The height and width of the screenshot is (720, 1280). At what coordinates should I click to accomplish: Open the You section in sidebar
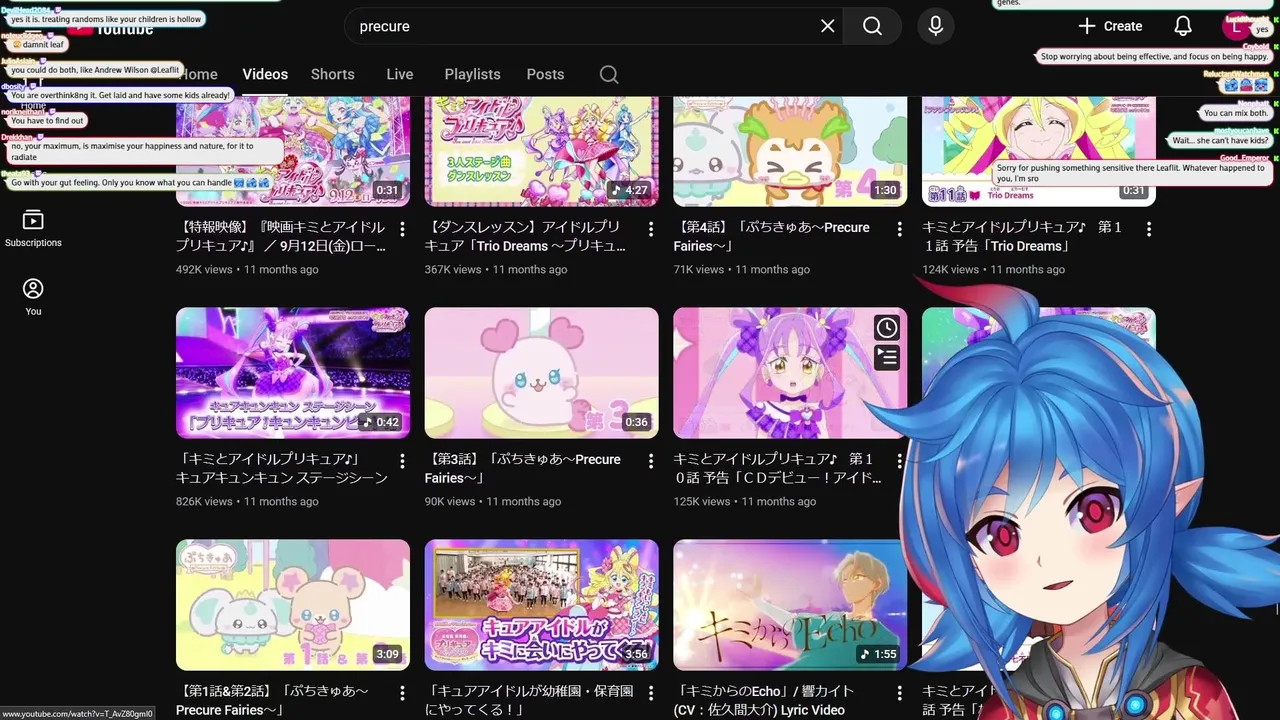[33, 296]
